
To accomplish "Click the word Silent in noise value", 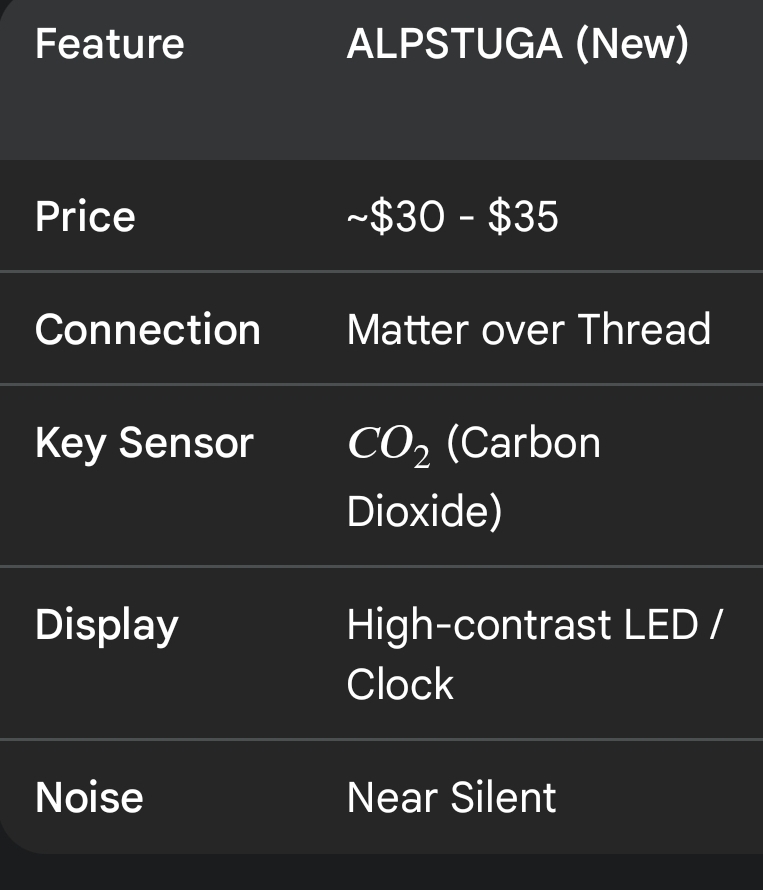I will point(503,797).
